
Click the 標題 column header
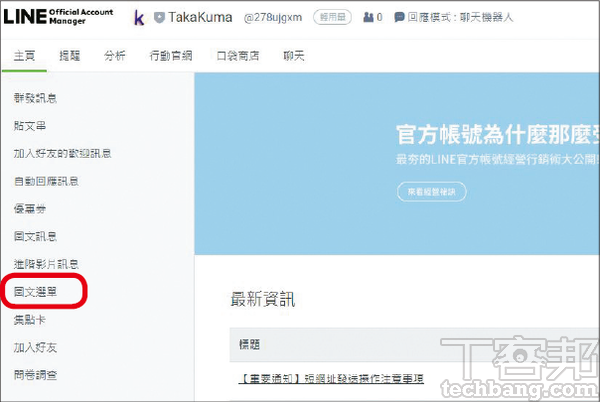[x=249, y=345]
